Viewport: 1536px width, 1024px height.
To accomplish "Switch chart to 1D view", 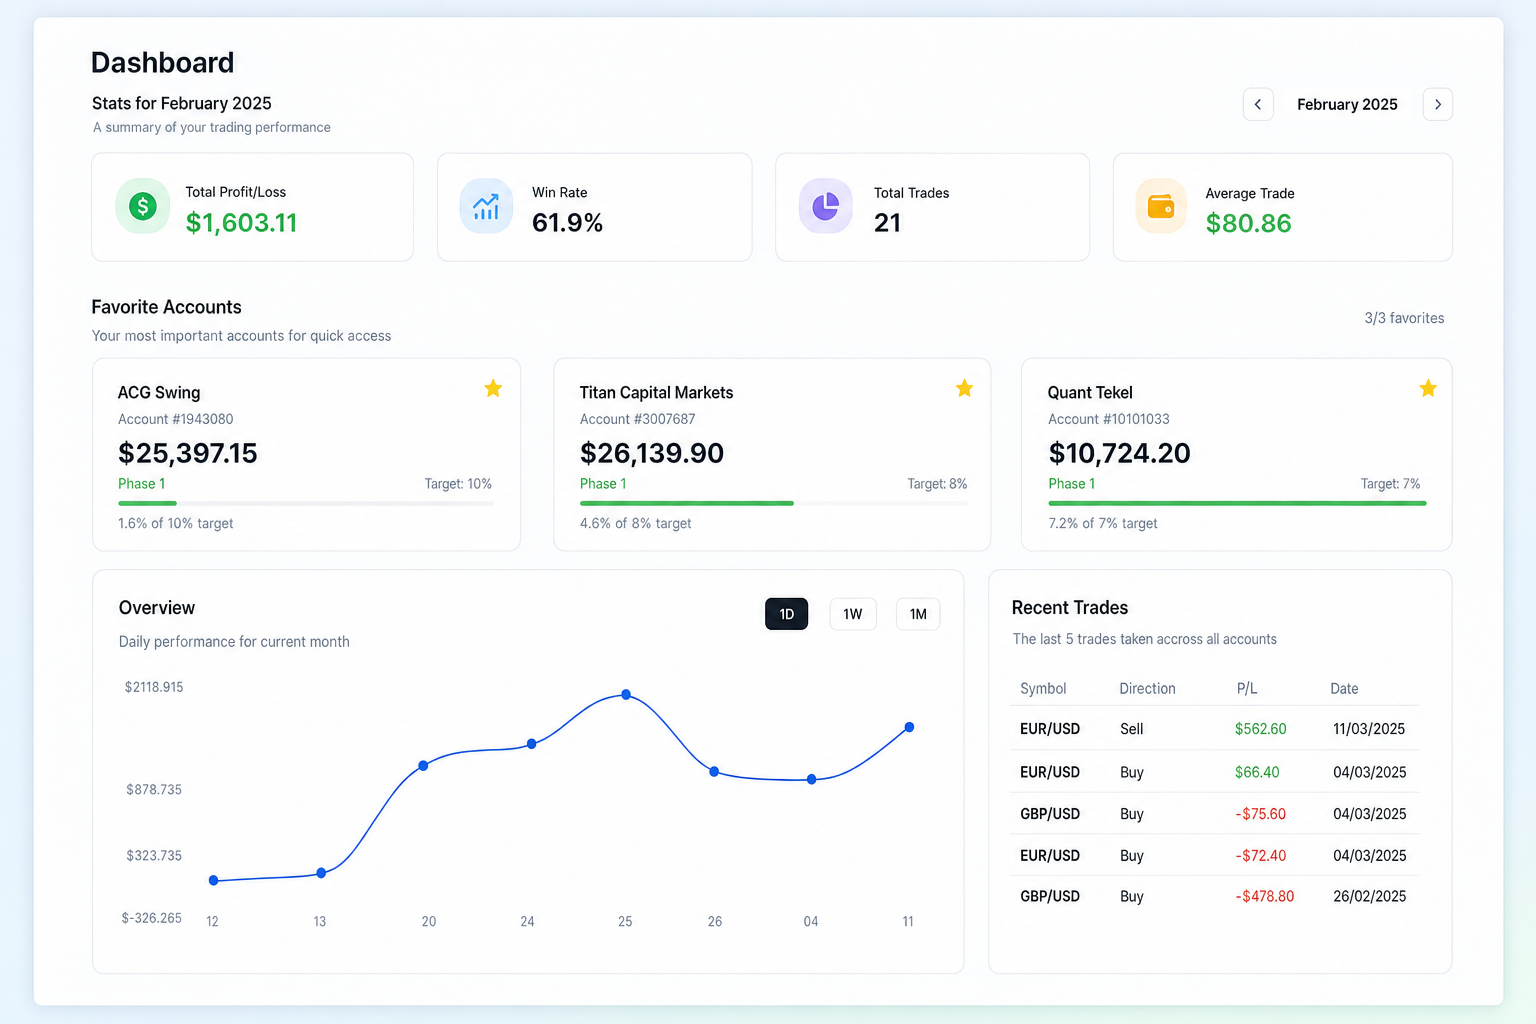I will [786, 614].
